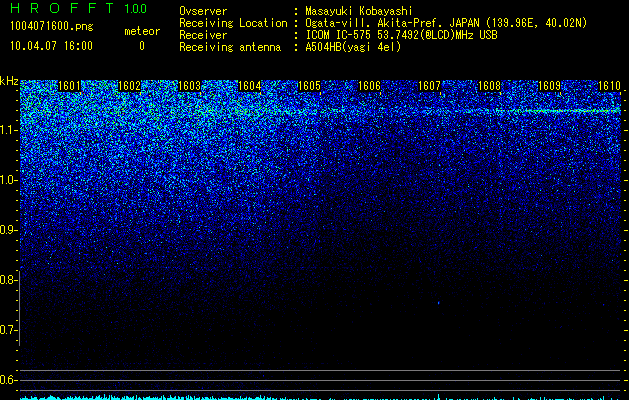Click the 0.9 kHz axis label
Image resolution: width=629 pixels, height=400 pixels.
8,230
